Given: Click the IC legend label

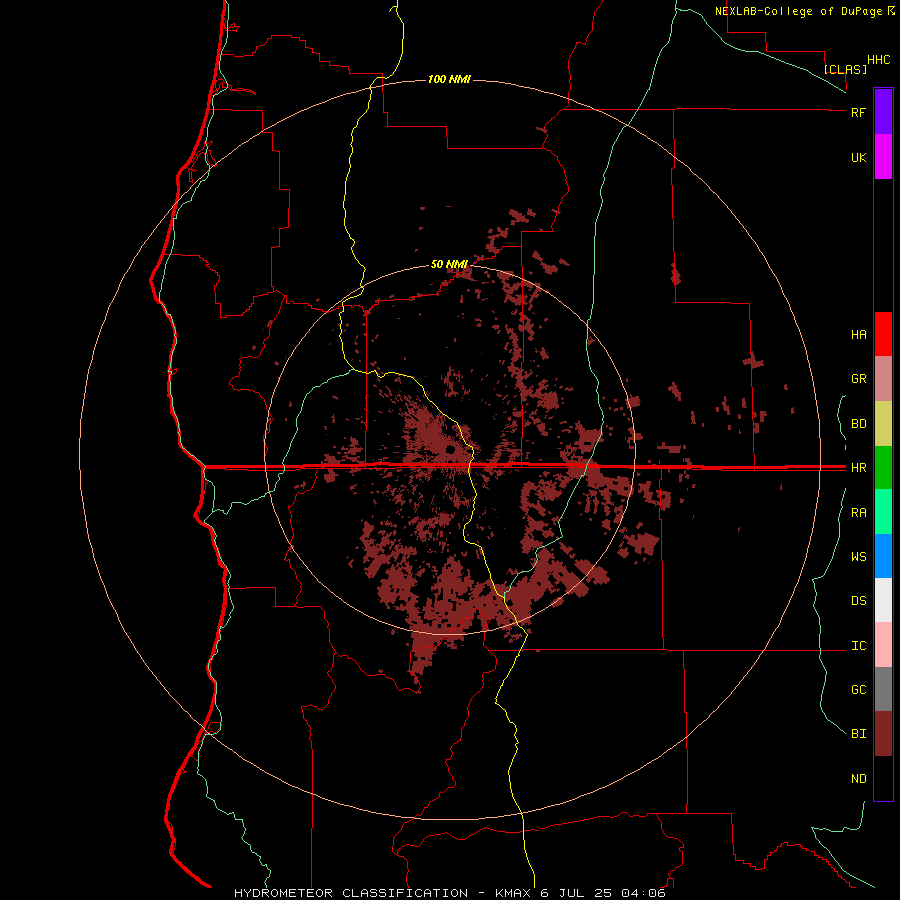Looking at the screenshot, I should pyautogui.click(x=858, y=646).
